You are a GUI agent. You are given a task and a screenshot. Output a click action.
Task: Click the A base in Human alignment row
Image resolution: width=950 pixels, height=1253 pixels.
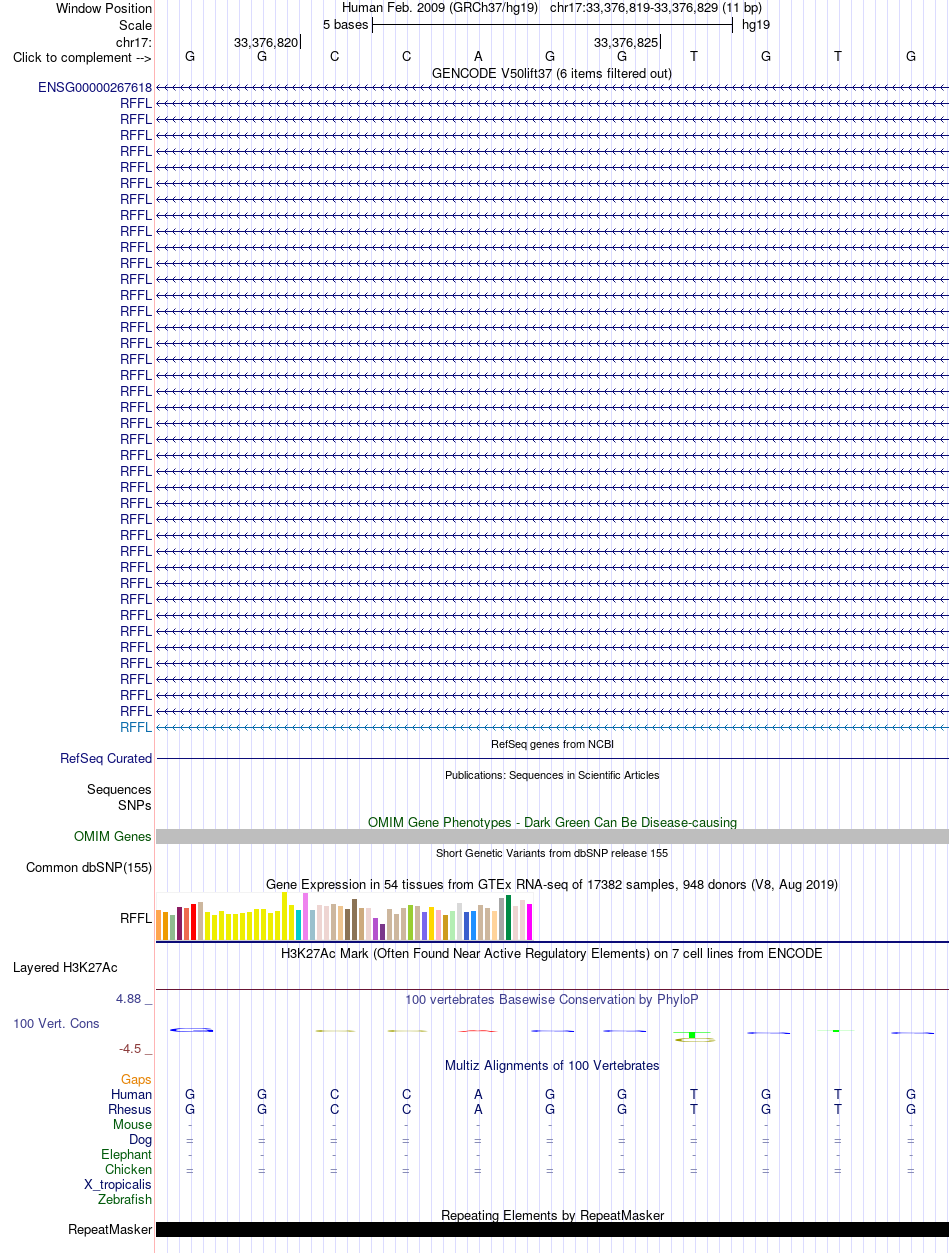[x=478, y=1094]
